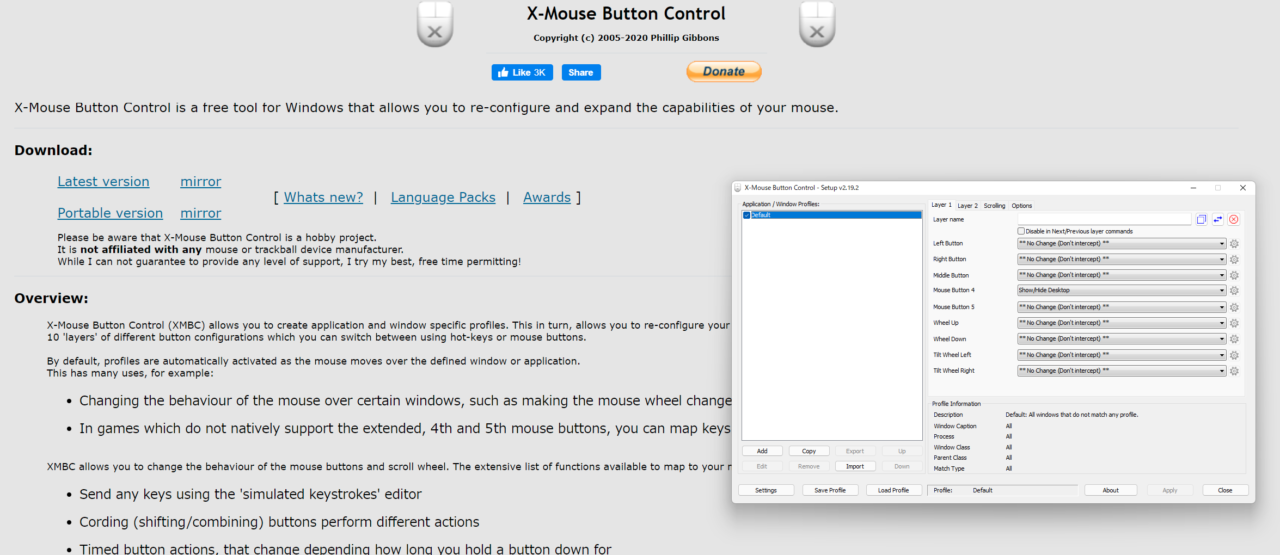The height and width of the screenshot is (555, 1280).
Task: Open the Left Button action dropdown
Action: pyautogui.click(x=1122, y=243)
